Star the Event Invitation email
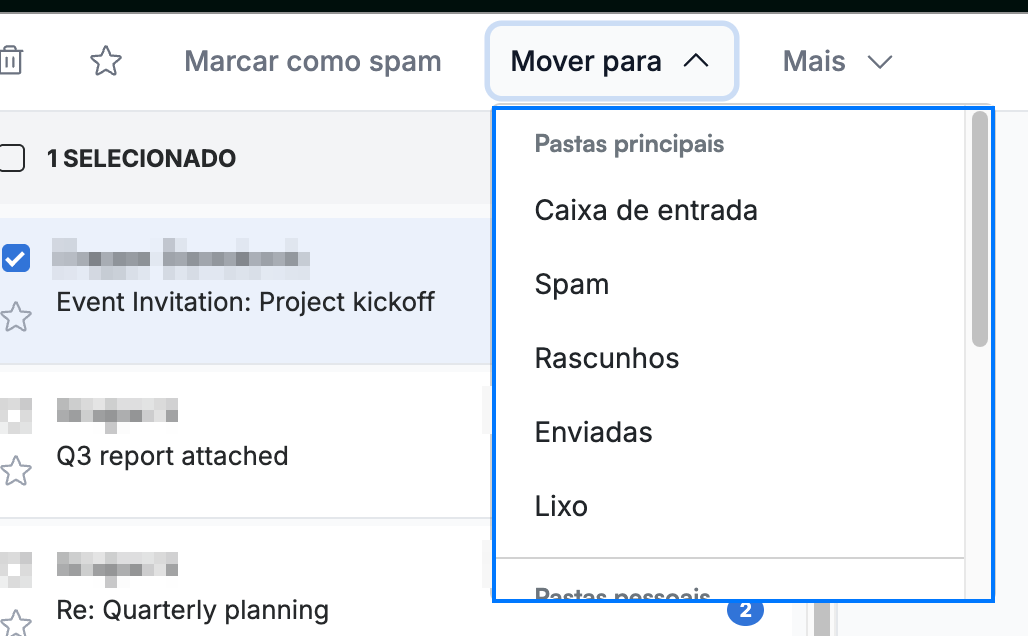The width and height of the screenshot is (1028, 636). 15,317
